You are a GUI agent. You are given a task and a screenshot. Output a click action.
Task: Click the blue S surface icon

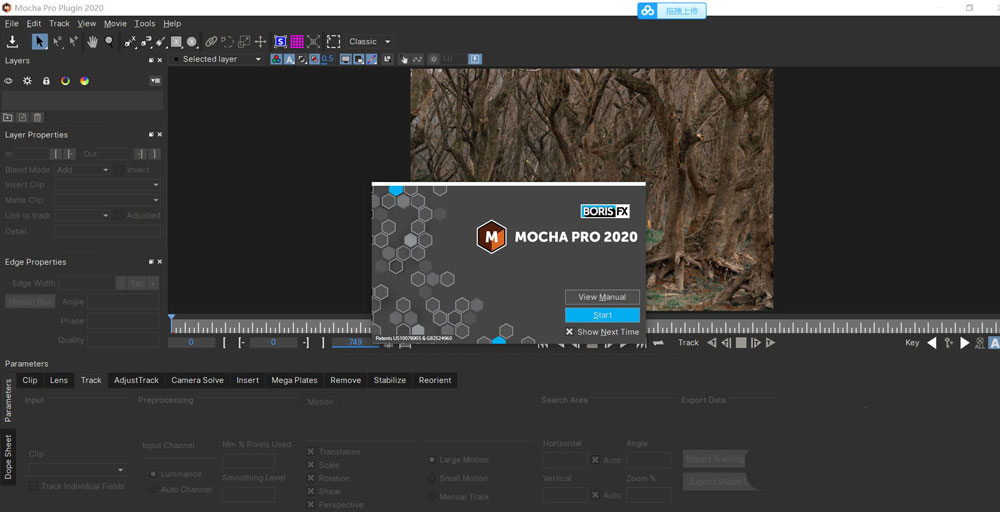[280, 41]
